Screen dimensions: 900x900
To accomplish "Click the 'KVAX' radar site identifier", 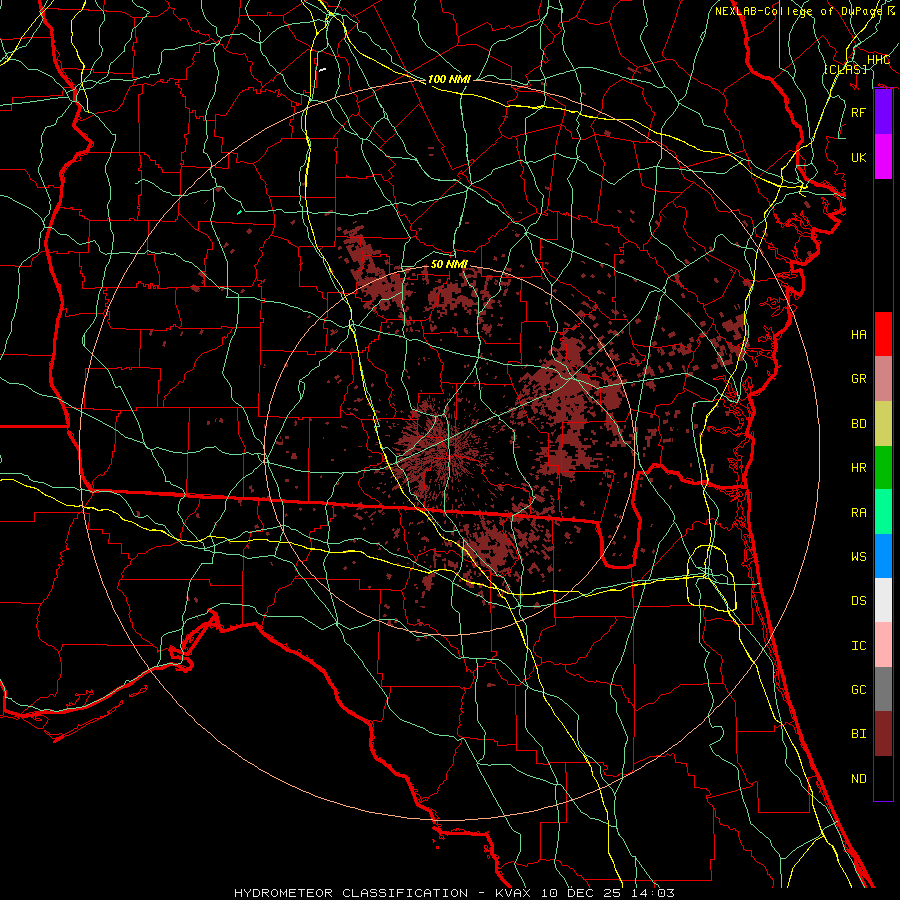I will click(513, 893).
